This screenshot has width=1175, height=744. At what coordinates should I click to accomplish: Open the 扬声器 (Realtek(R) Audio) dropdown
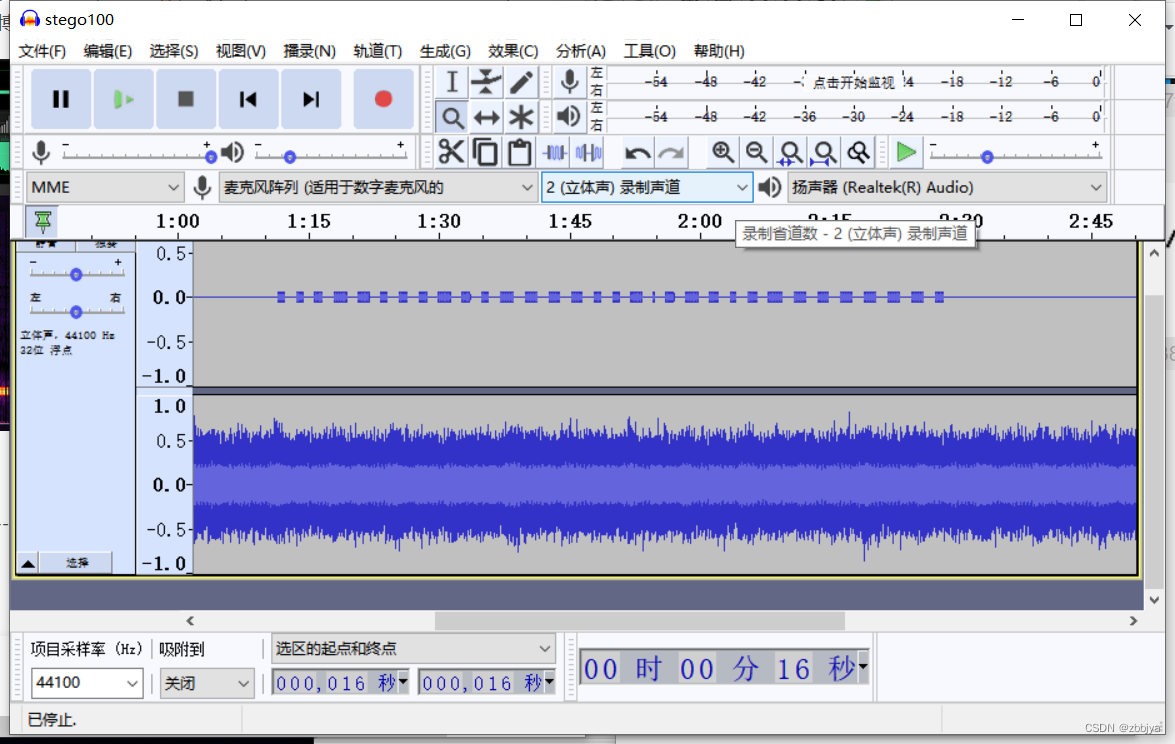point(947,187)
